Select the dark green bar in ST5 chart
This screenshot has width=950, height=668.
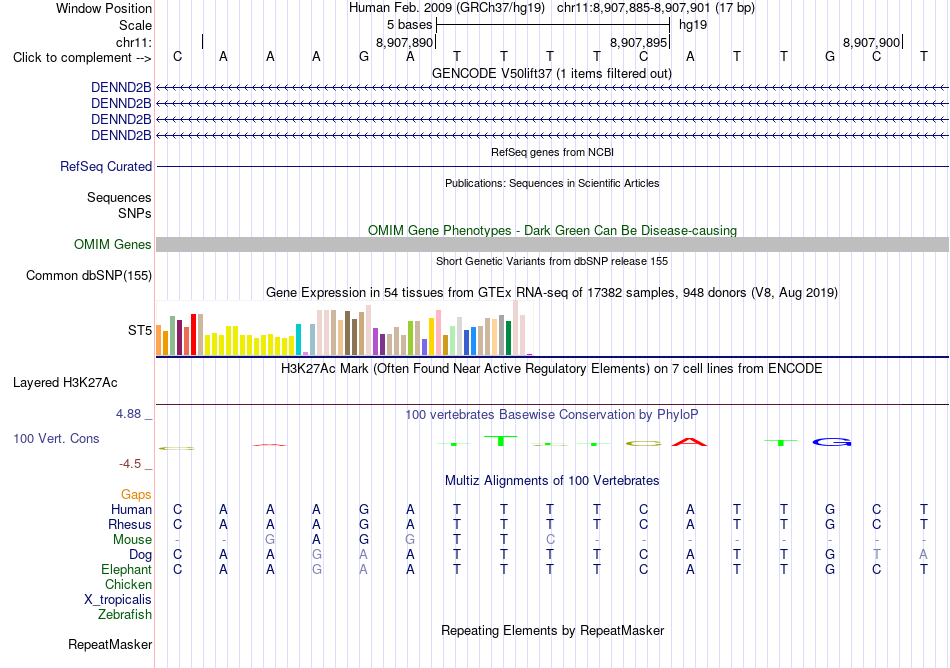(508, 338)
